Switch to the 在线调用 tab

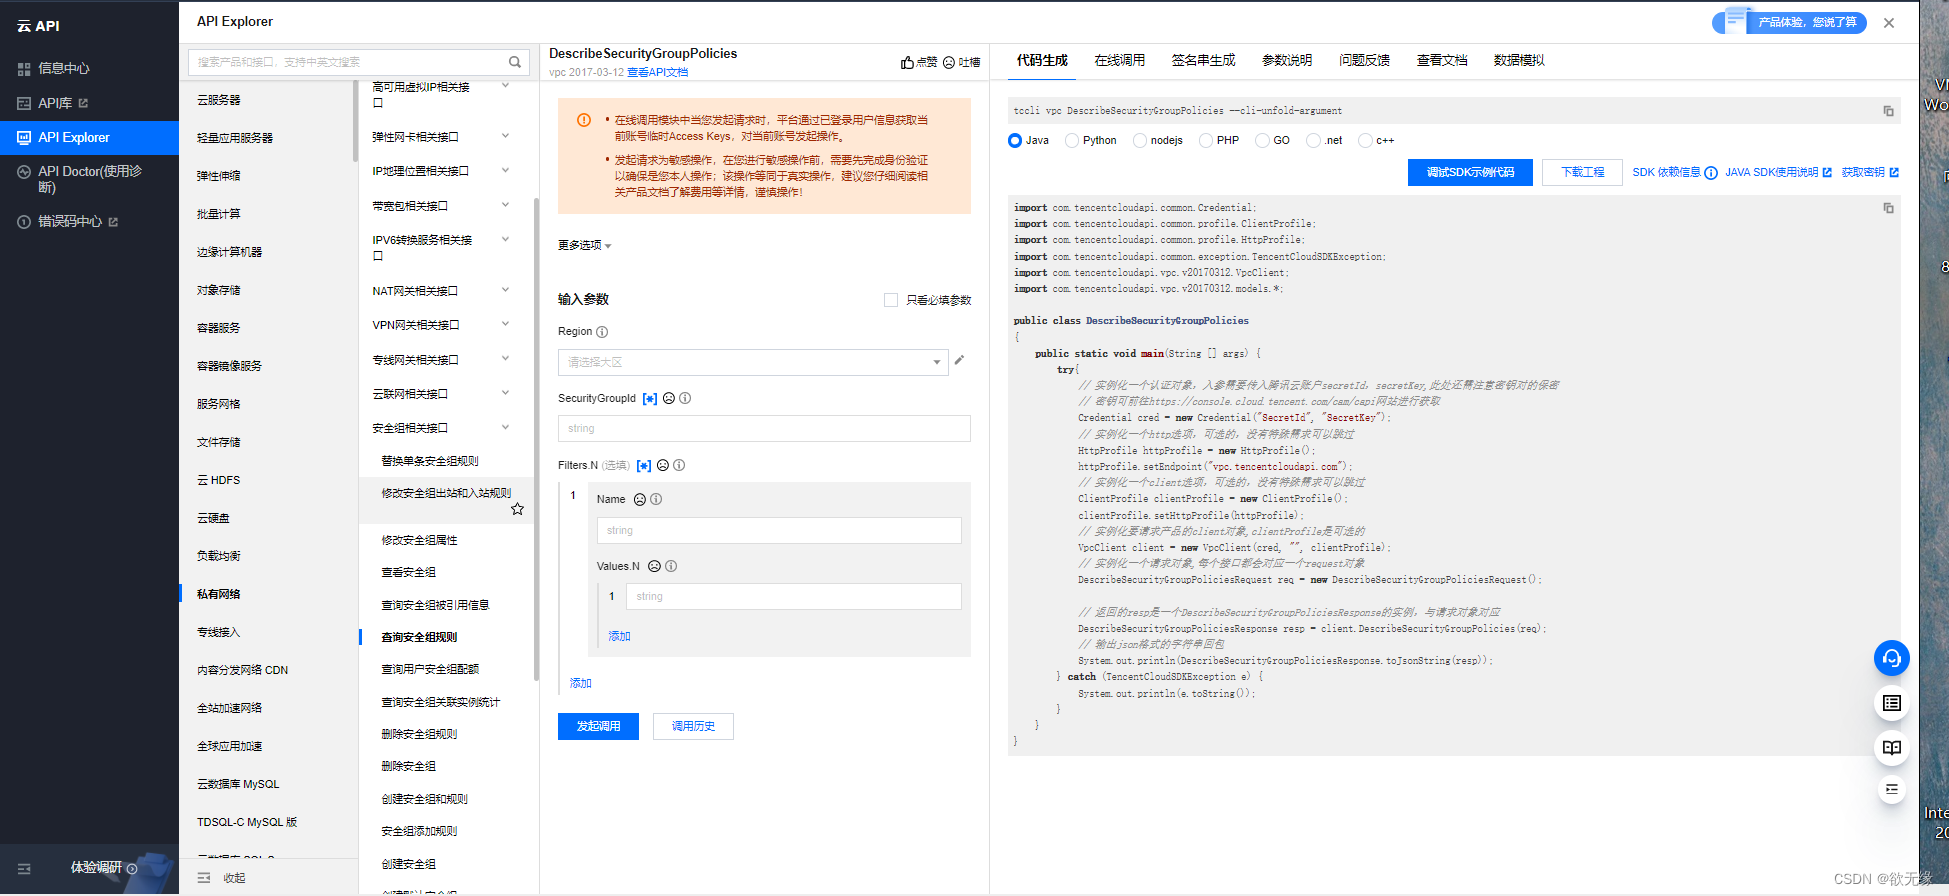point(1119,61)
